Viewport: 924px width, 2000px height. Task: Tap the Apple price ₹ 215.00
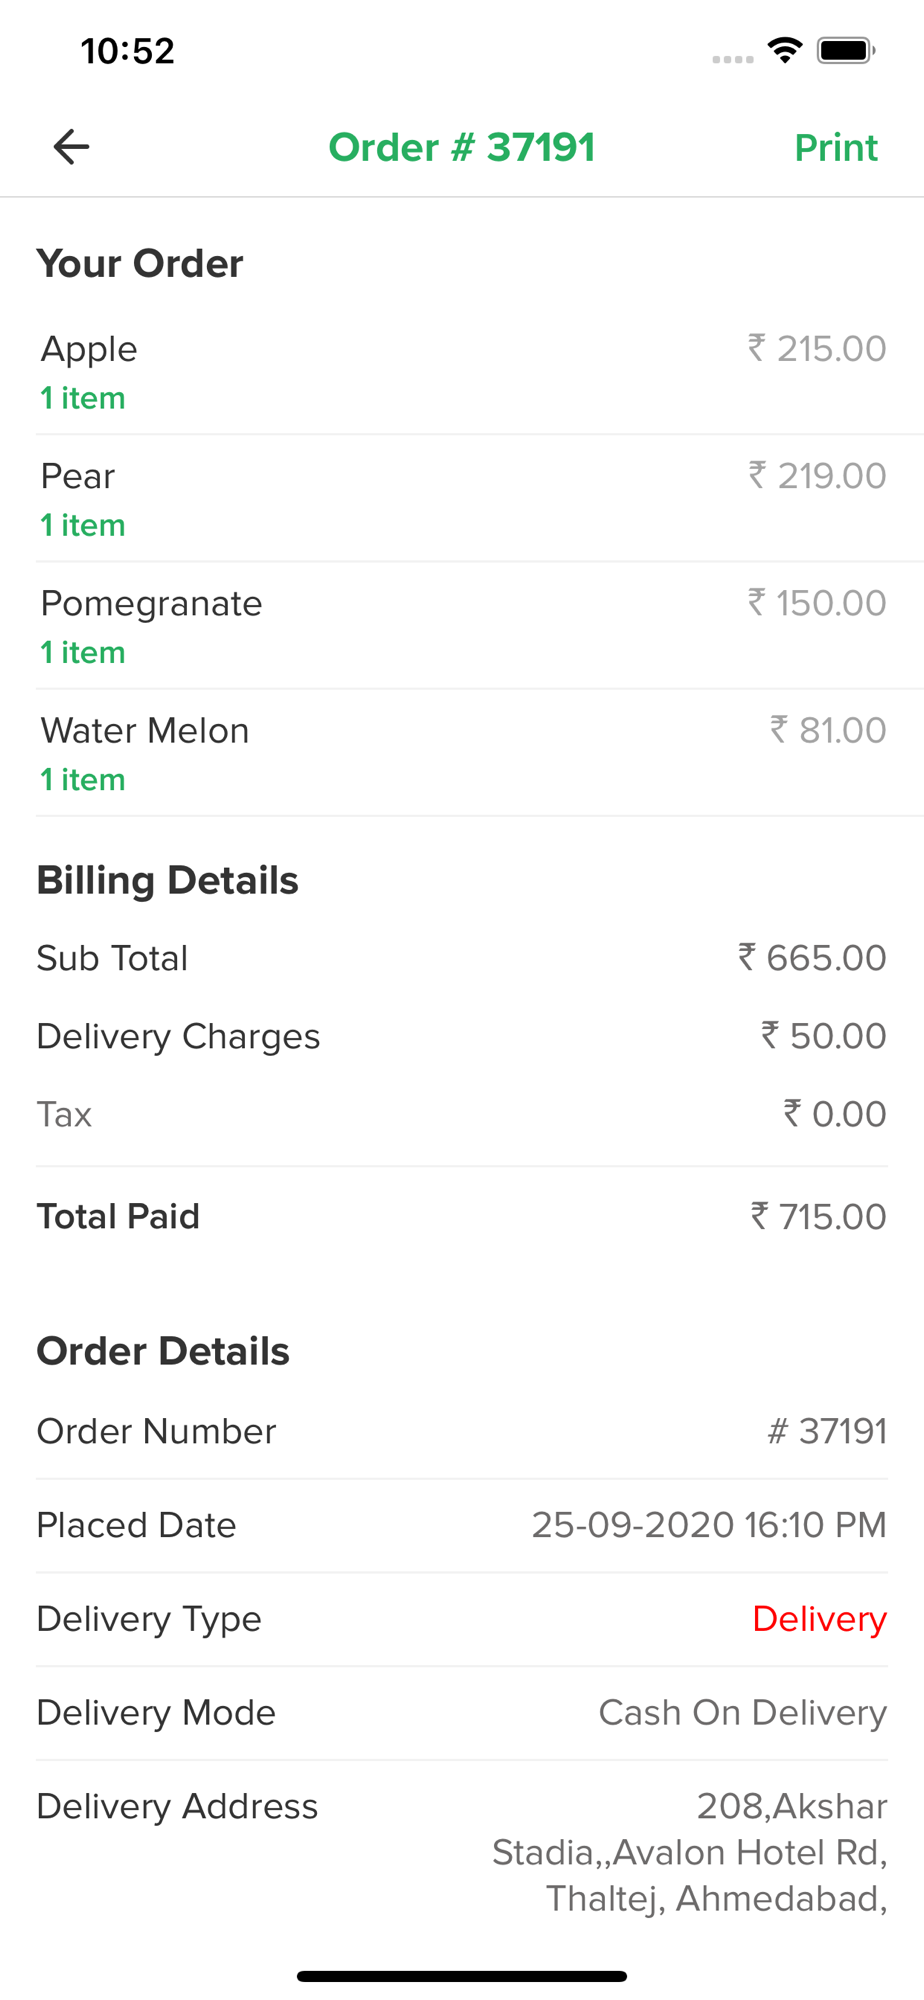coord(817,348)
